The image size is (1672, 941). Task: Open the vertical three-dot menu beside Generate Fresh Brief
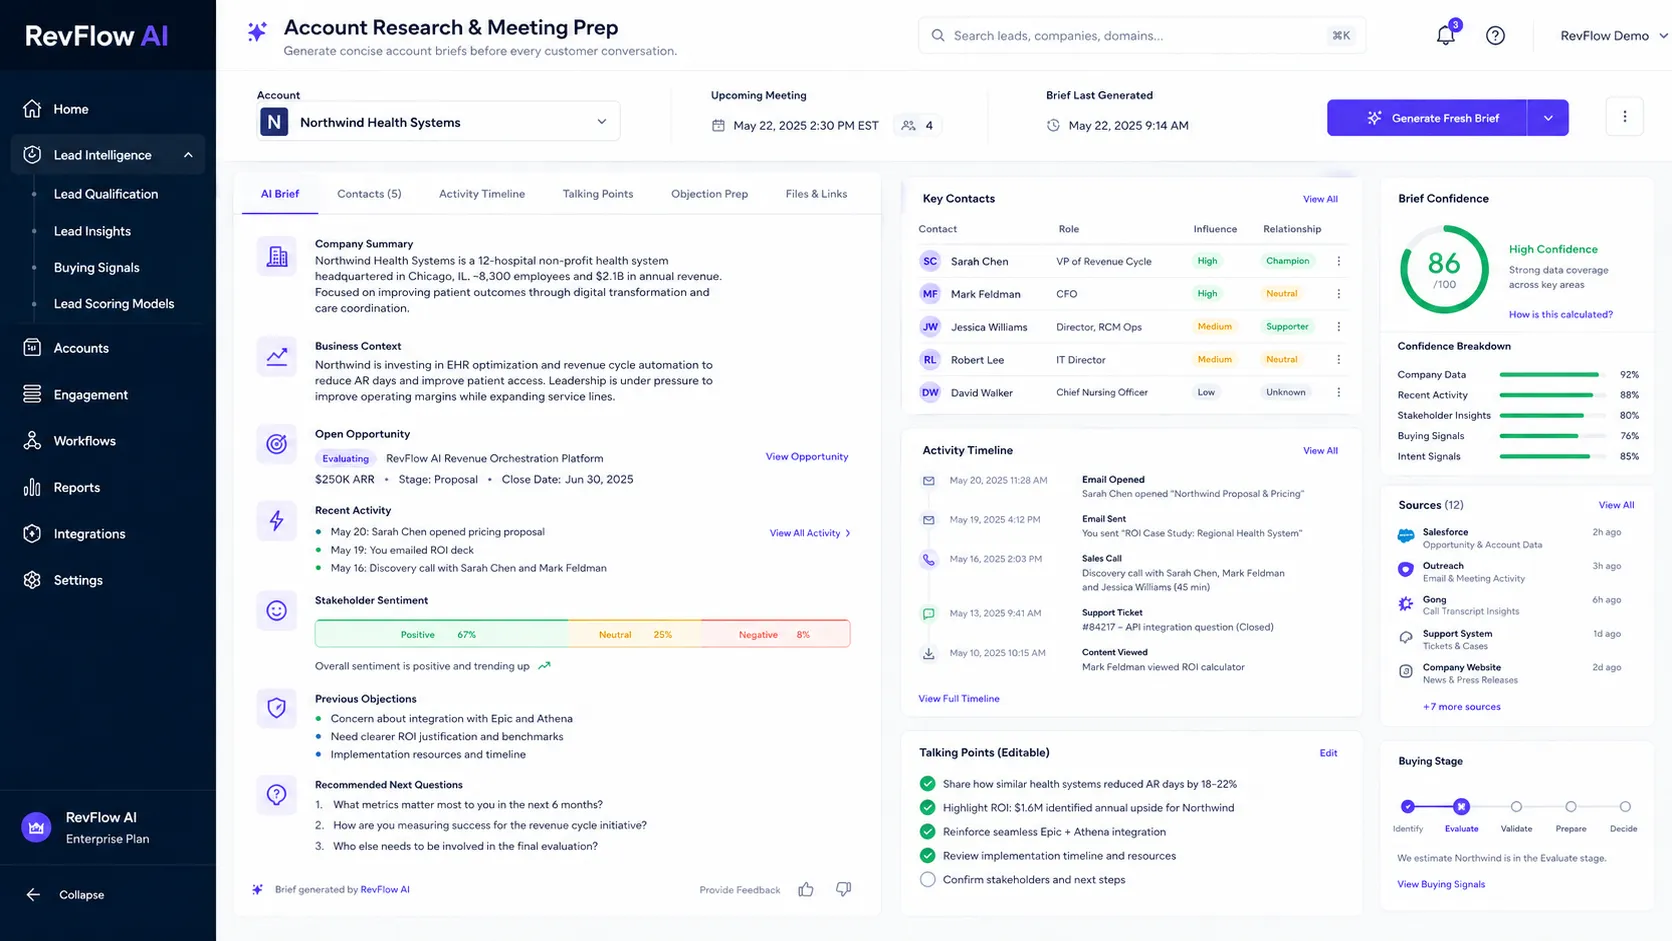(1624, 117)
